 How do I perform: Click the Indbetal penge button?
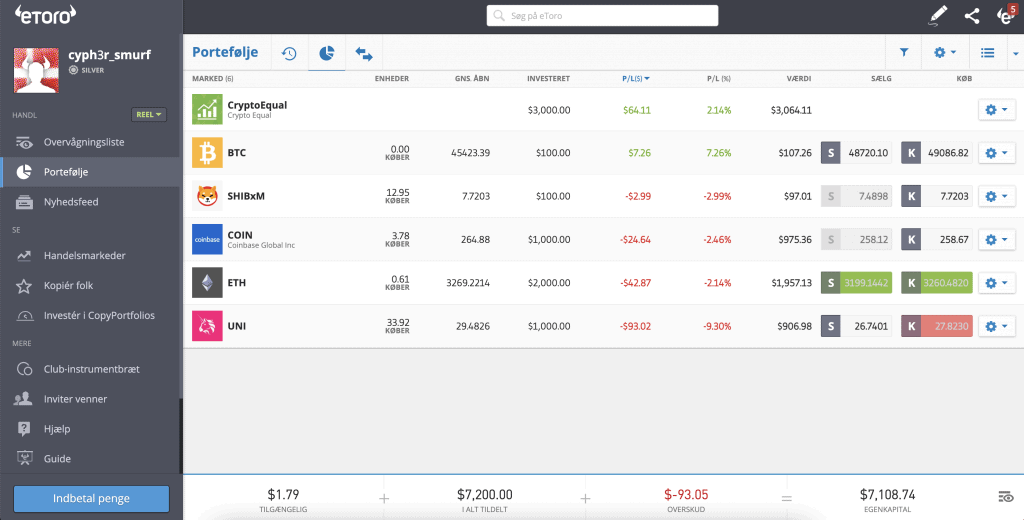tap(91, 498)
